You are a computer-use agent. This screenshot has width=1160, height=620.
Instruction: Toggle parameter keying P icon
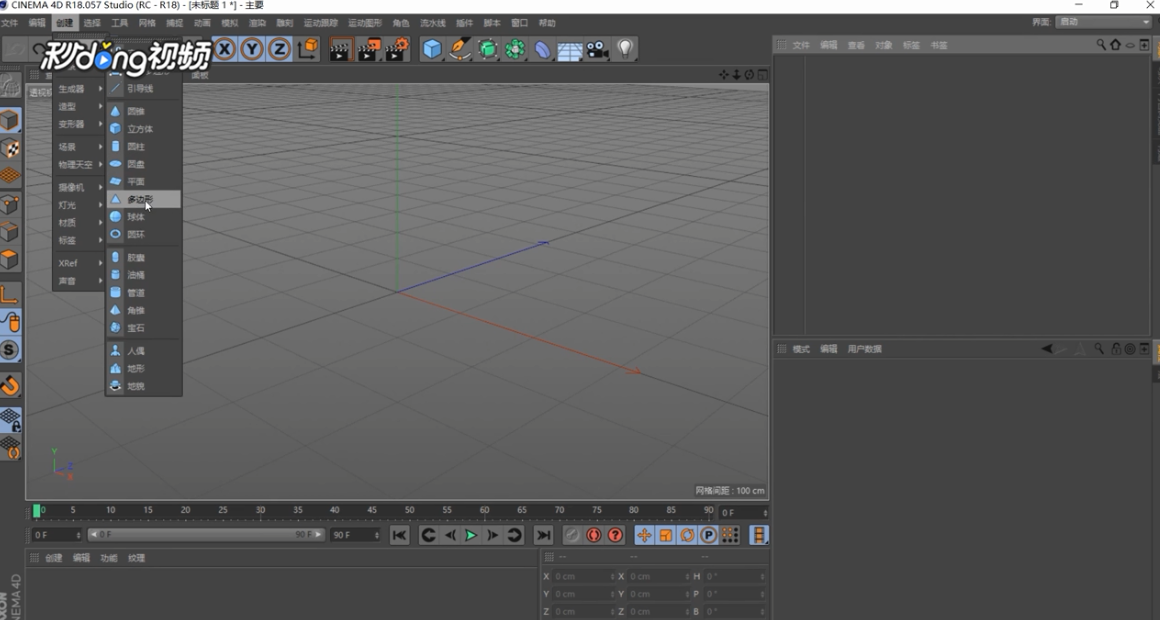coord(709,535)
